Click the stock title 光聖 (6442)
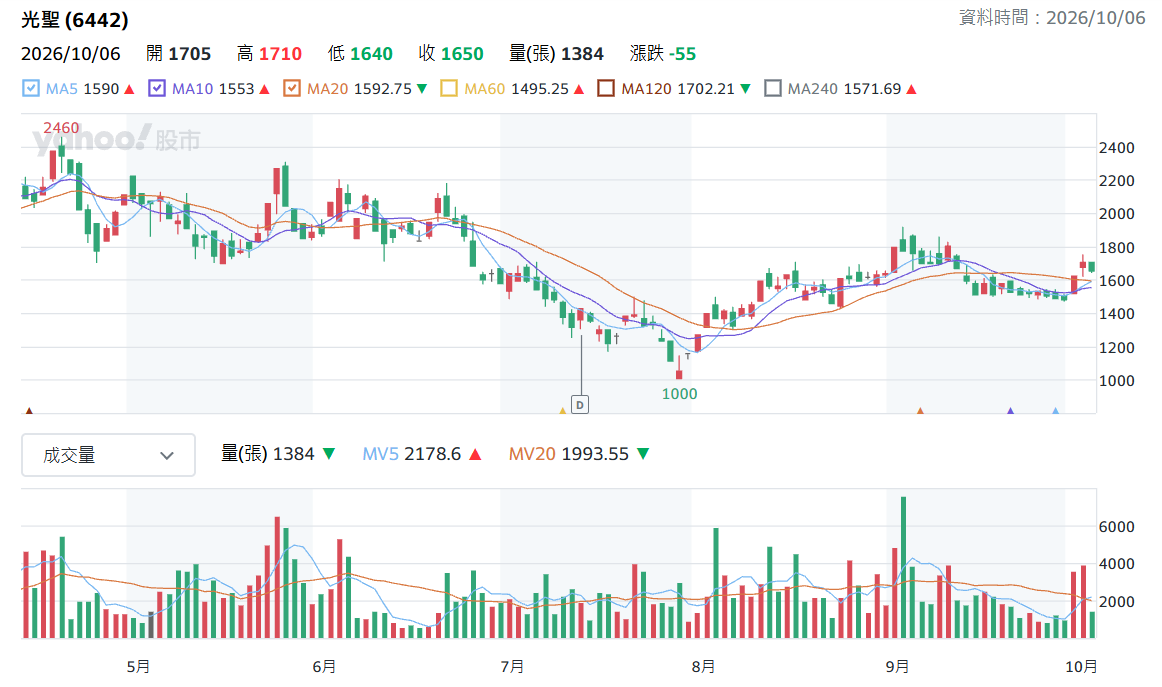The height and width of the screenshot is (687, 1162). (75, 20)
